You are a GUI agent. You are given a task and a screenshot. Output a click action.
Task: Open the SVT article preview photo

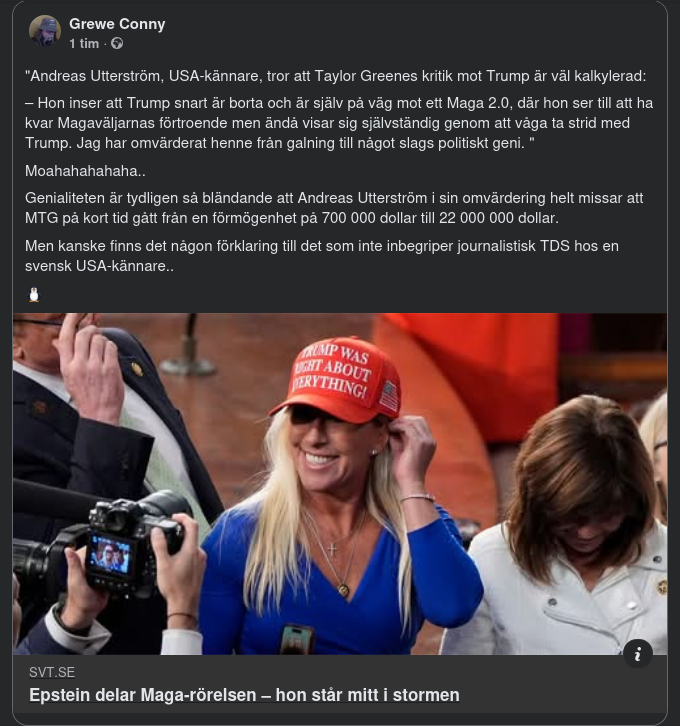[x=340, y=484]
